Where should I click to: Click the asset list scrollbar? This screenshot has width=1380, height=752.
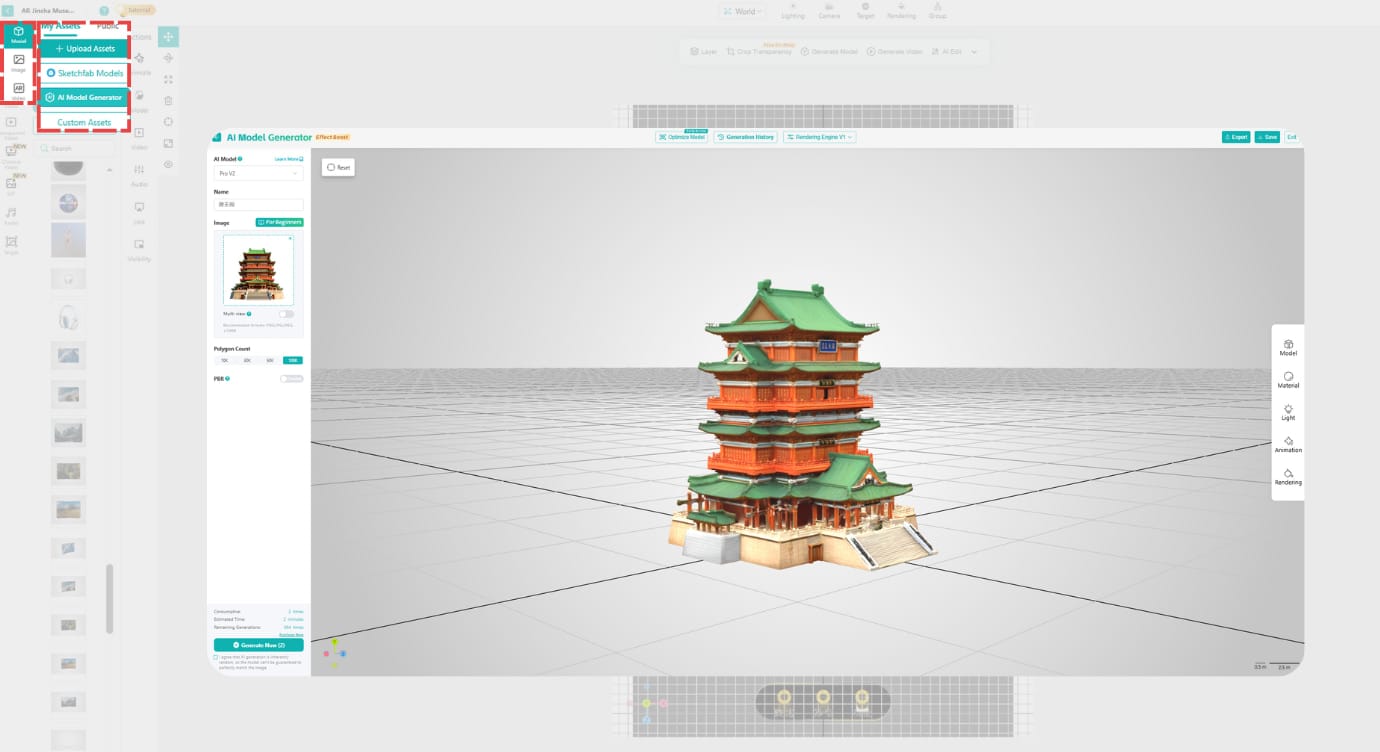point(109,598)
